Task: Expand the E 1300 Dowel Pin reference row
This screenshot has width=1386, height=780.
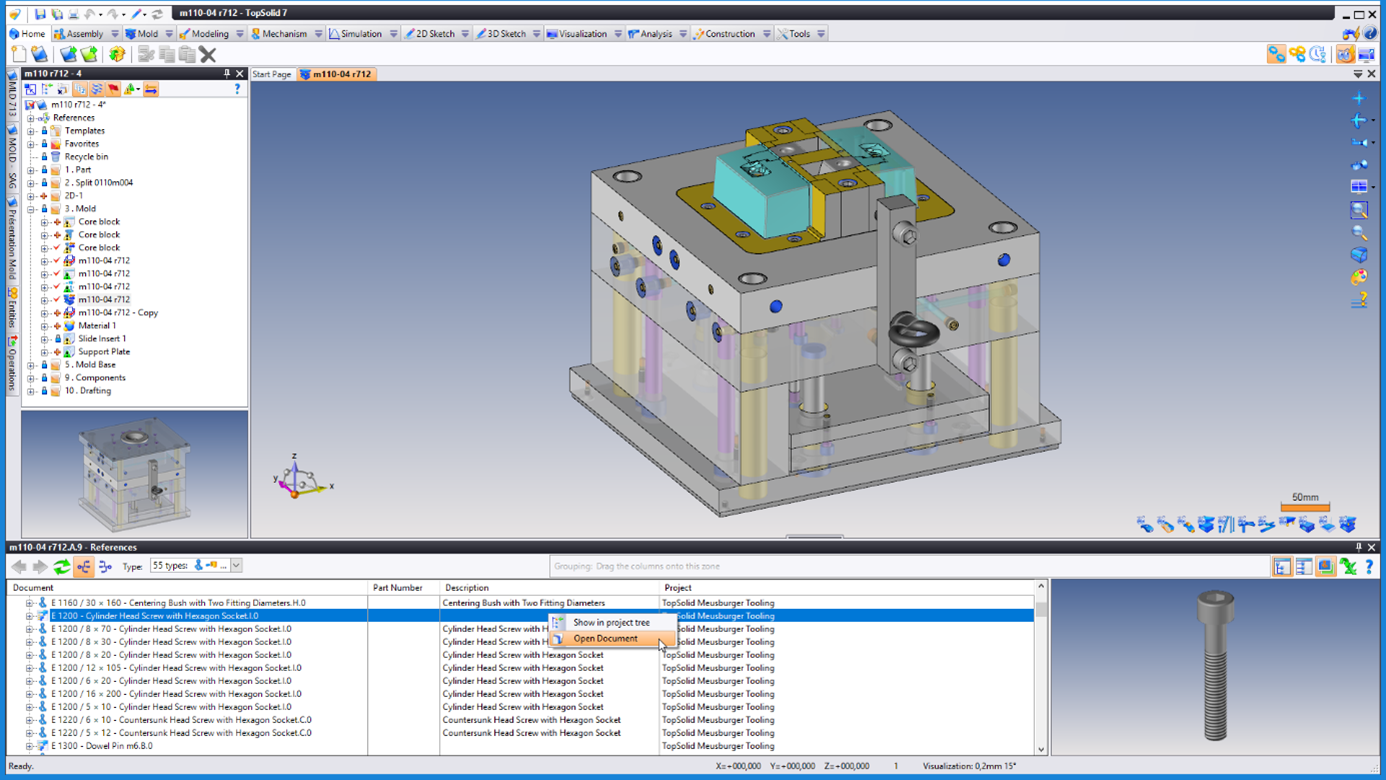Action: pyautogui.click(x=29, y=746)
